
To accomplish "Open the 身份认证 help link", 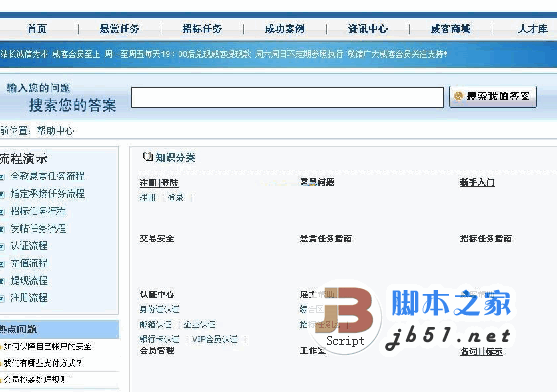I will (x=159, y=309).
